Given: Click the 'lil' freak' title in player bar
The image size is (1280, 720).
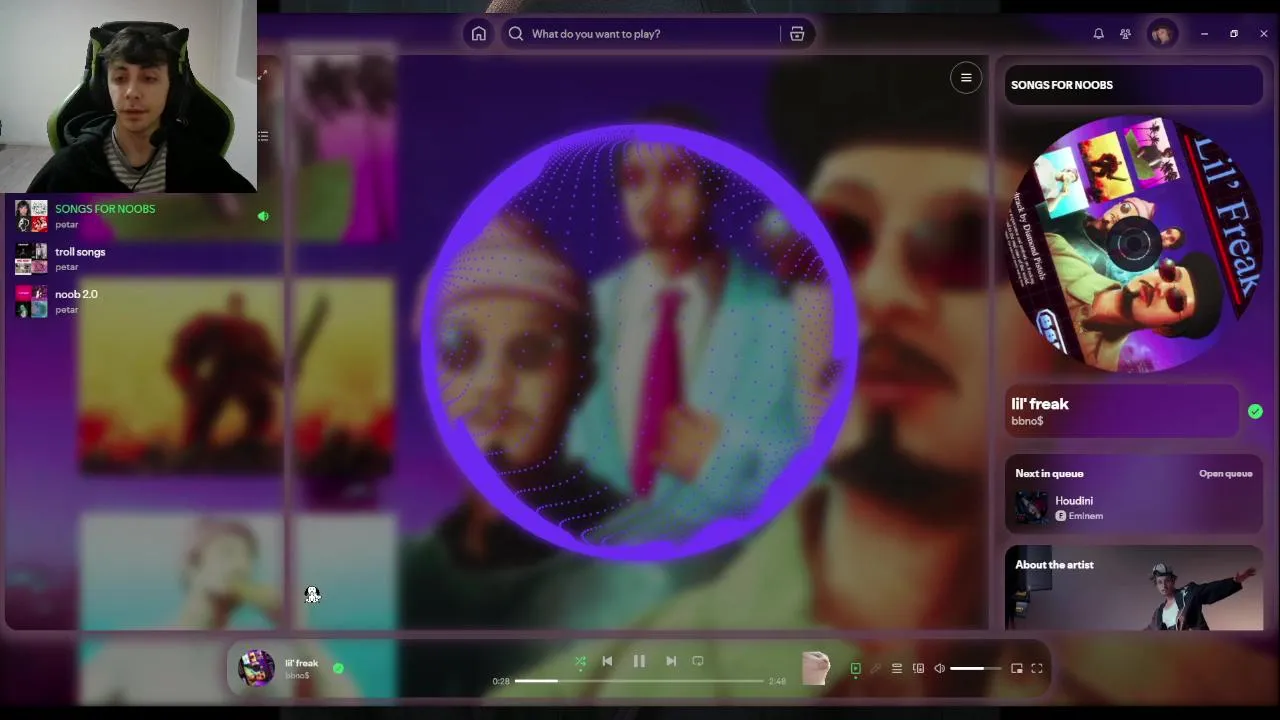Looking at the screenshot, I should (x=301, y=663).
